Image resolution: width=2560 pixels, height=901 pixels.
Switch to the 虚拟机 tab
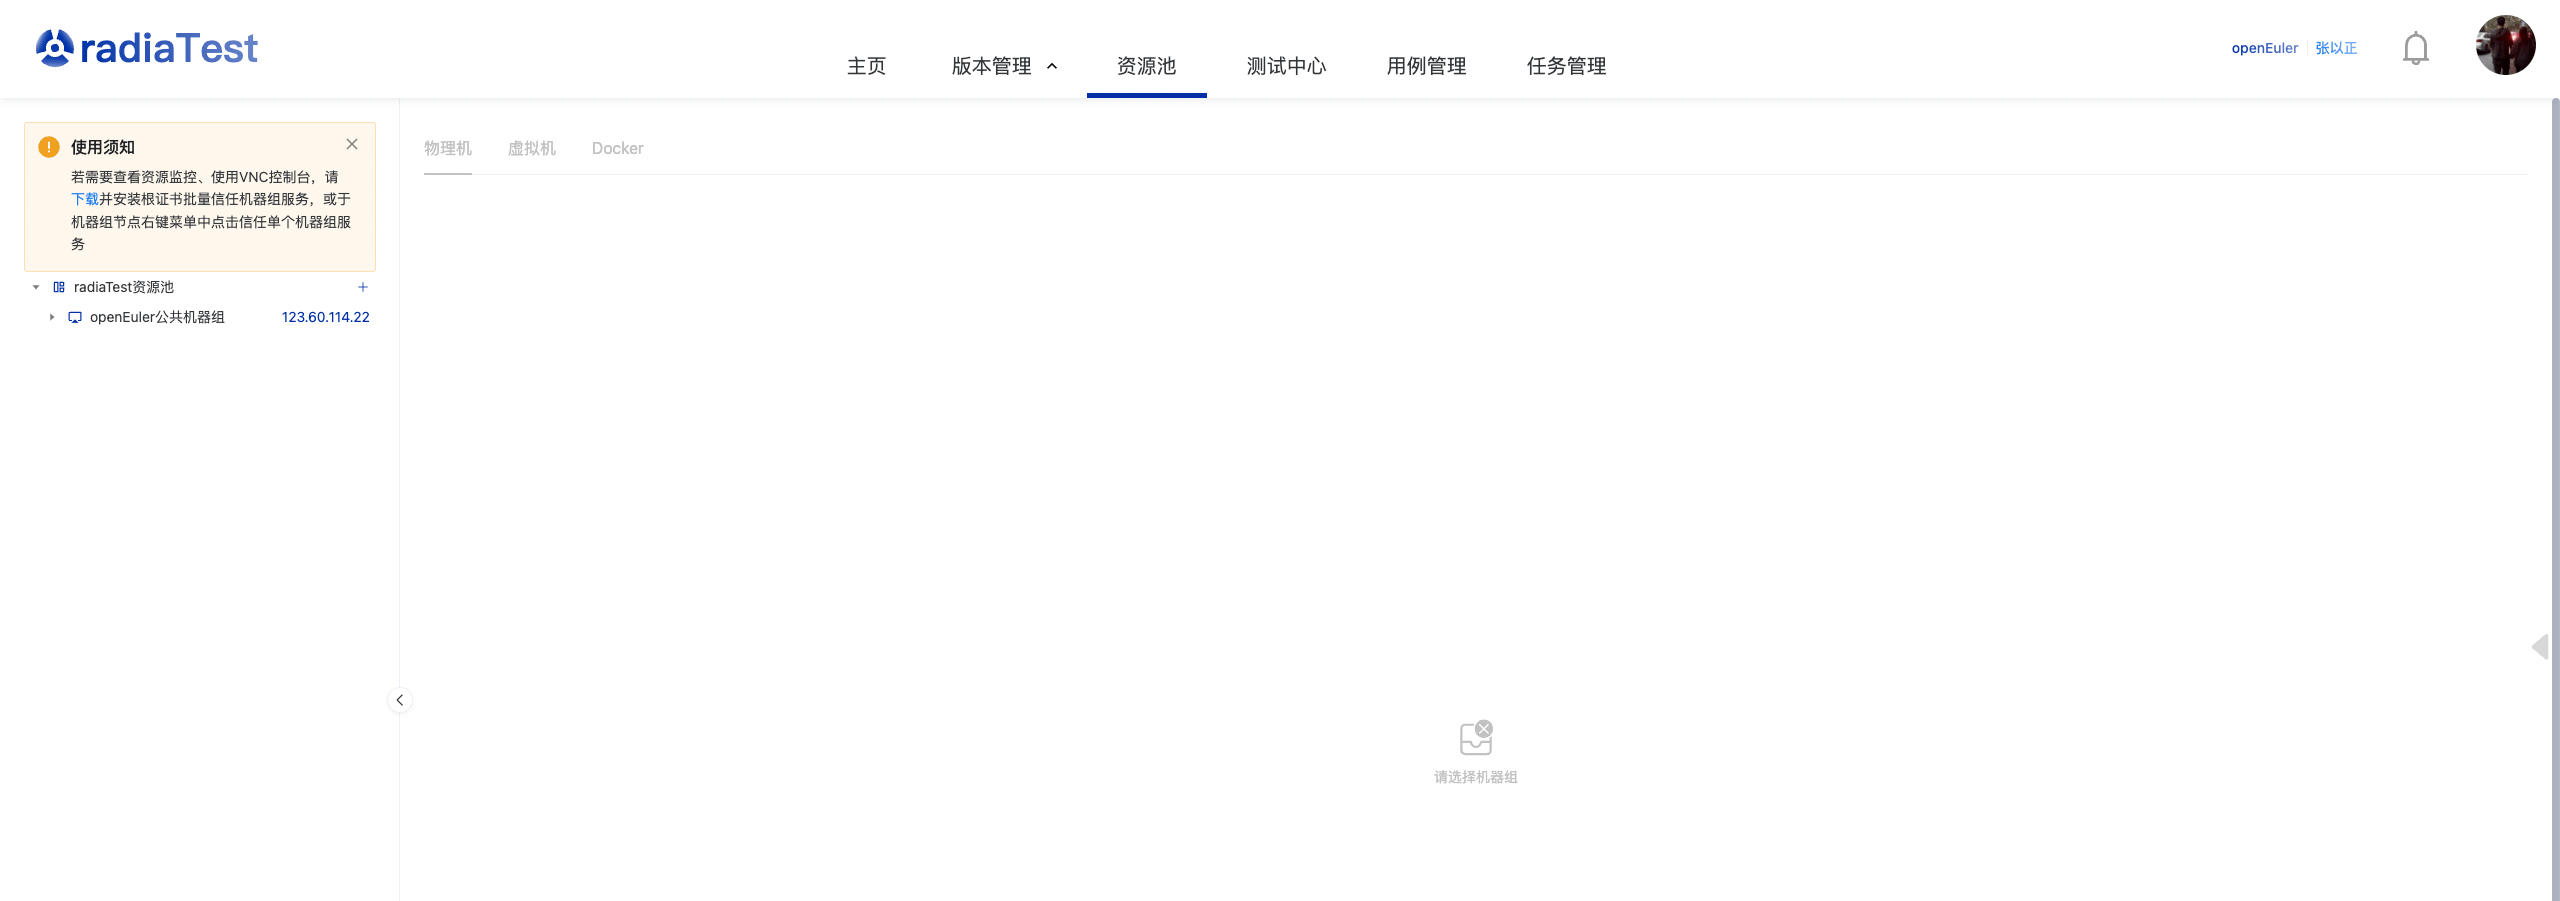(x=531, y=148)
